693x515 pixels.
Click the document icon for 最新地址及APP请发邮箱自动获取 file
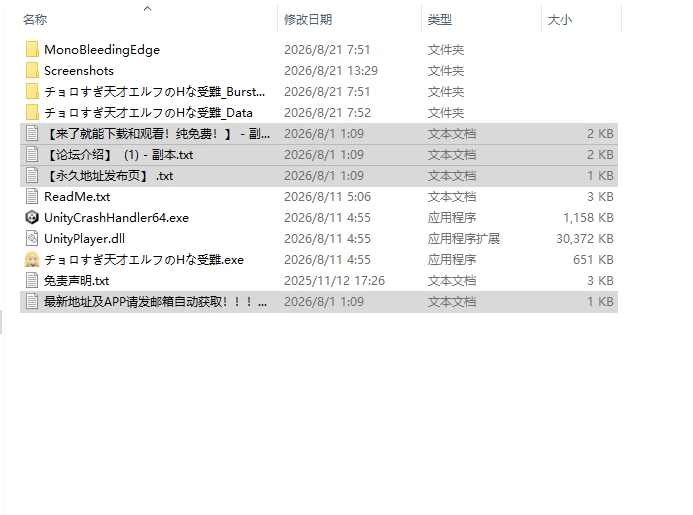pyautogui.click(x=32, y=301)
